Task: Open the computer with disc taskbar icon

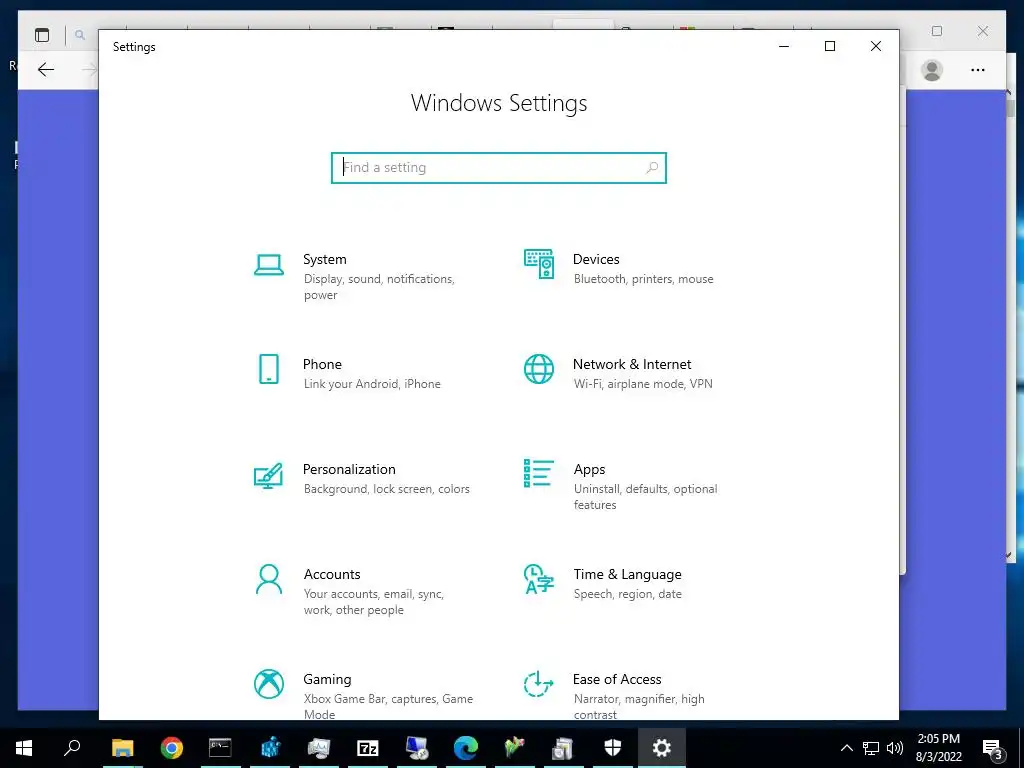Action: [x=417, y=748]
